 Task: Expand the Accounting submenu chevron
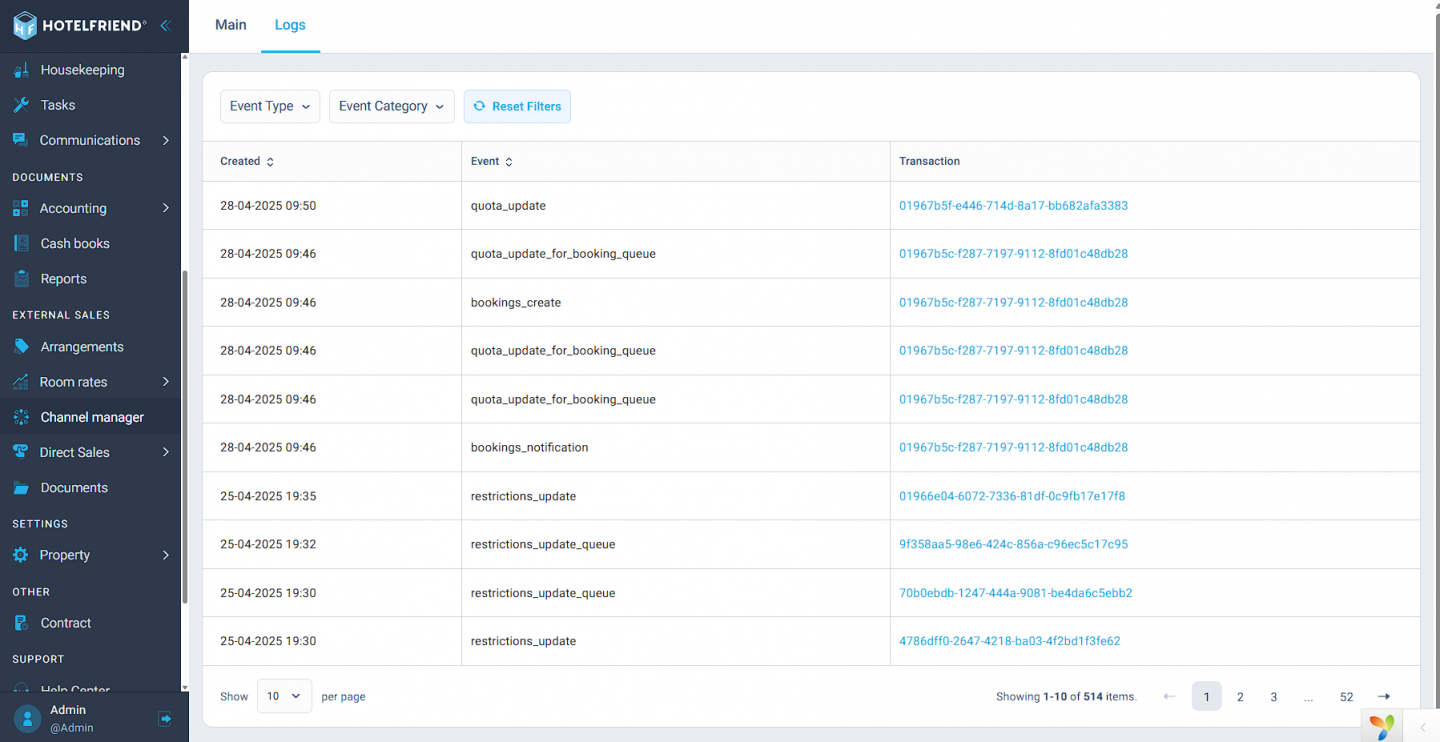[166, 208]
